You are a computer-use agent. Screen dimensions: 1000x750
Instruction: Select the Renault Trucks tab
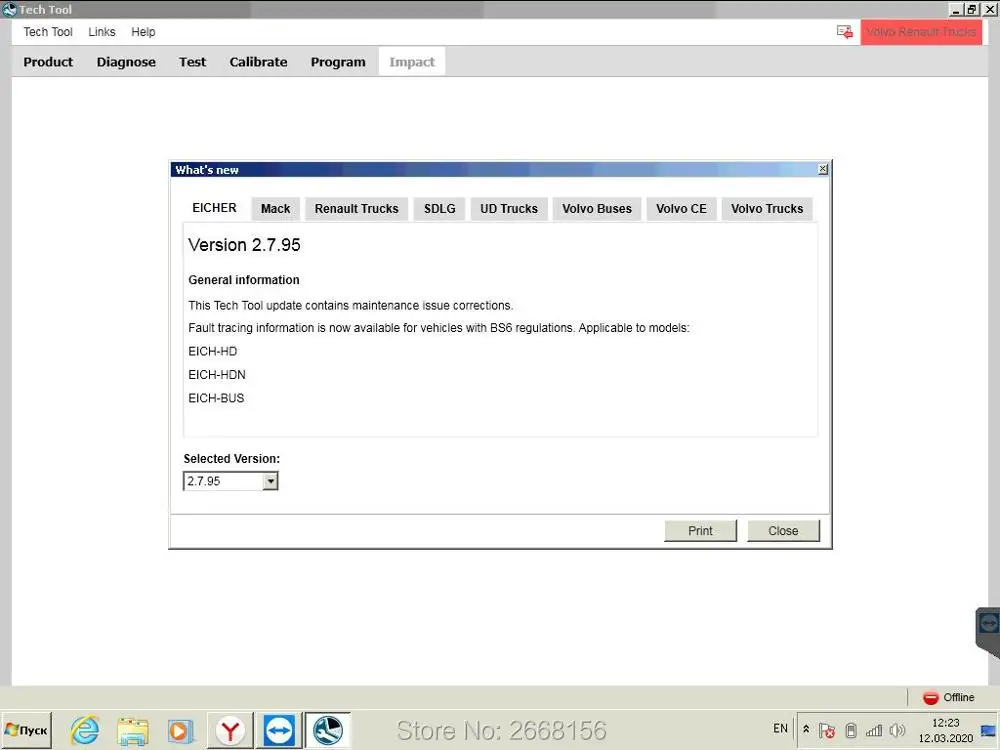point(356,209)
